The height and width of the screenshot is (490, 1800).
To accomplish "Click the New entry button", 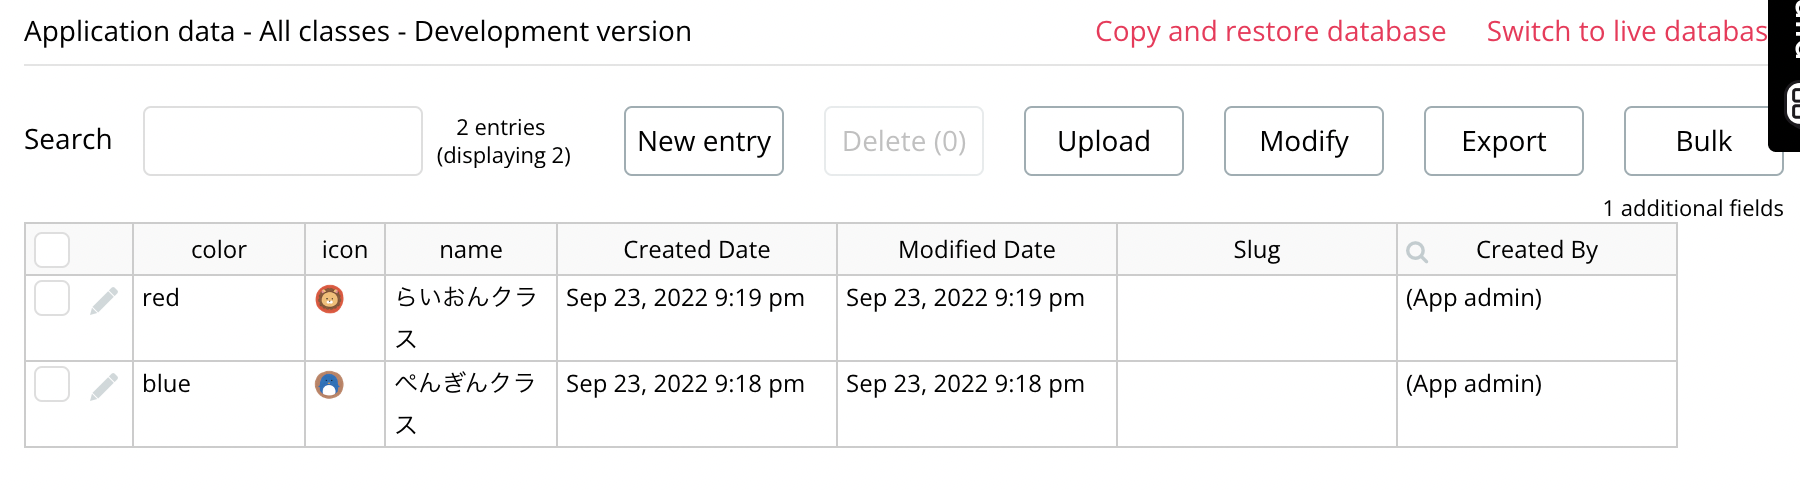I will coord(704,141).
